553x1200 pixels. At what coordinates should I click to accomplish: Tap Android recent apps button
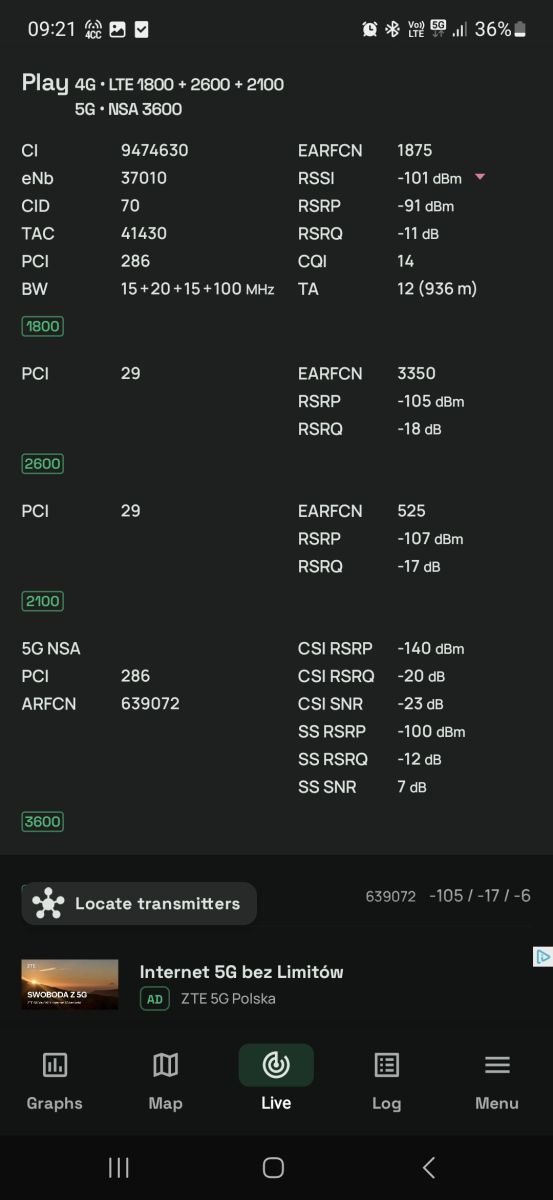click(118, 1167)
